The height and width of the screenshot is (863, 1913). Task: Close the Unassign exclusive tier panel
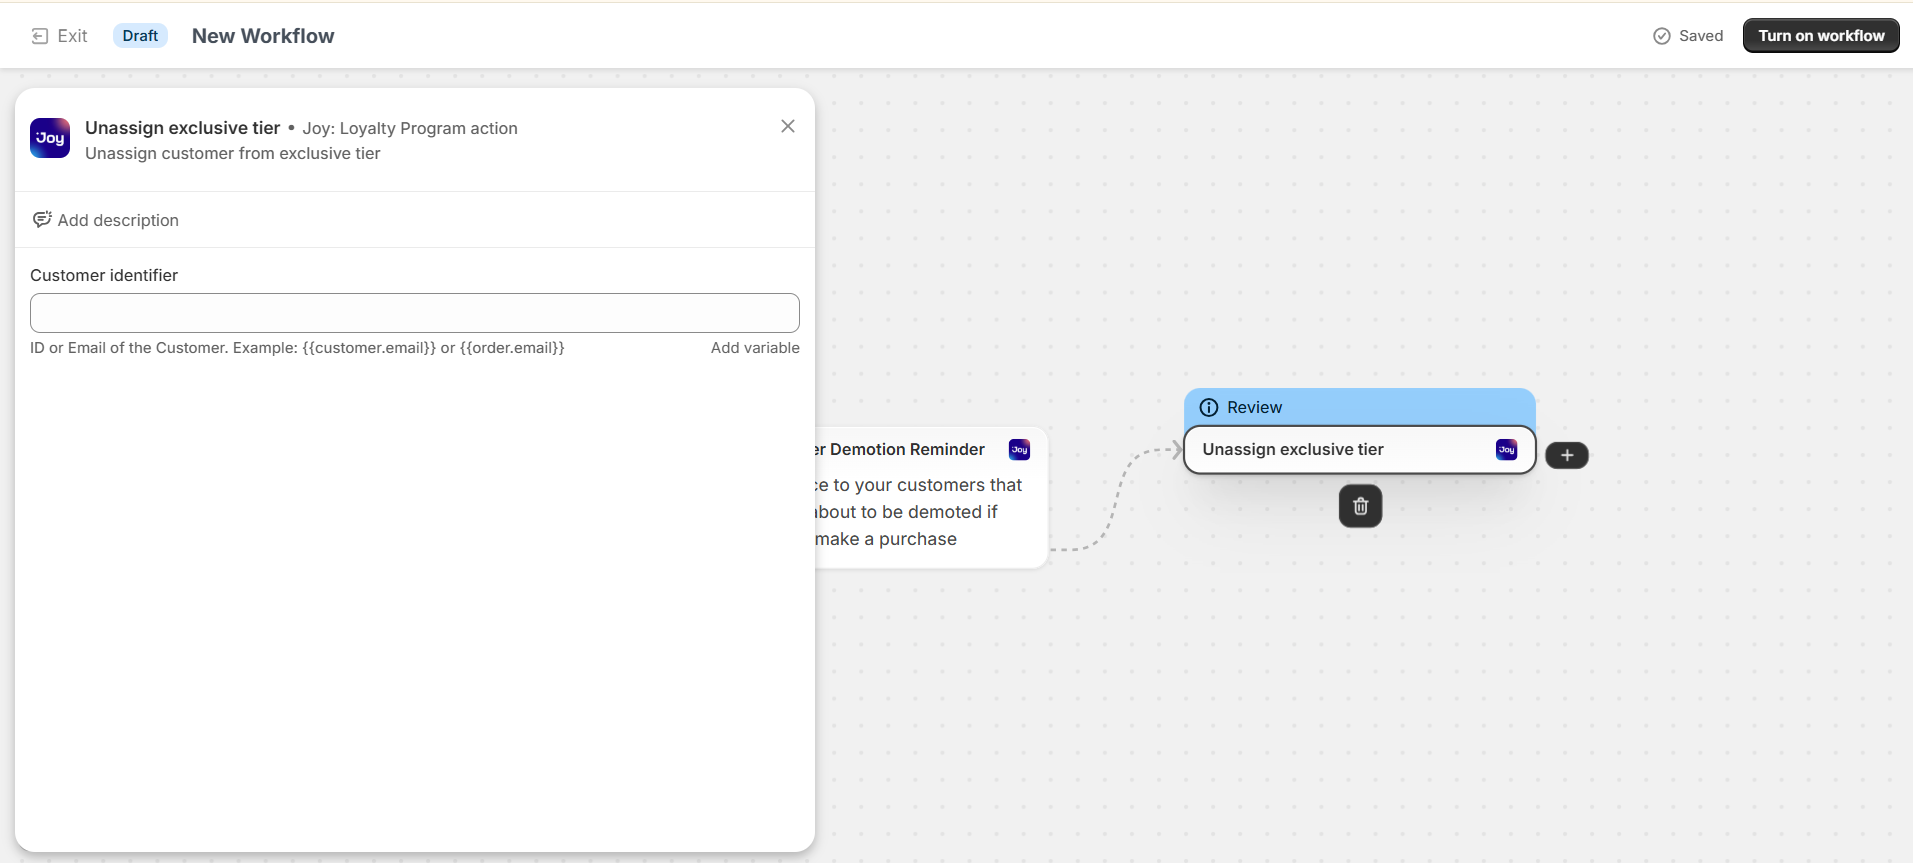(x=788, y=126)
